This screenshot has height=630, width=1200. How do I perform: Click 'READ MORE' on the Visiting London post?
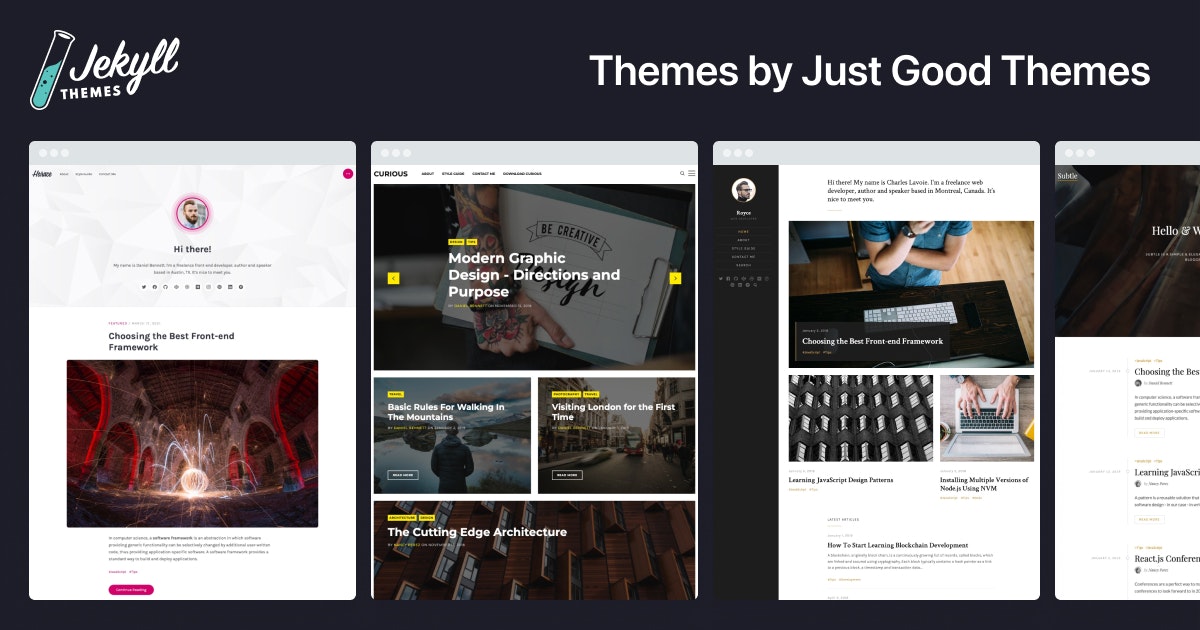coord(567,475)
